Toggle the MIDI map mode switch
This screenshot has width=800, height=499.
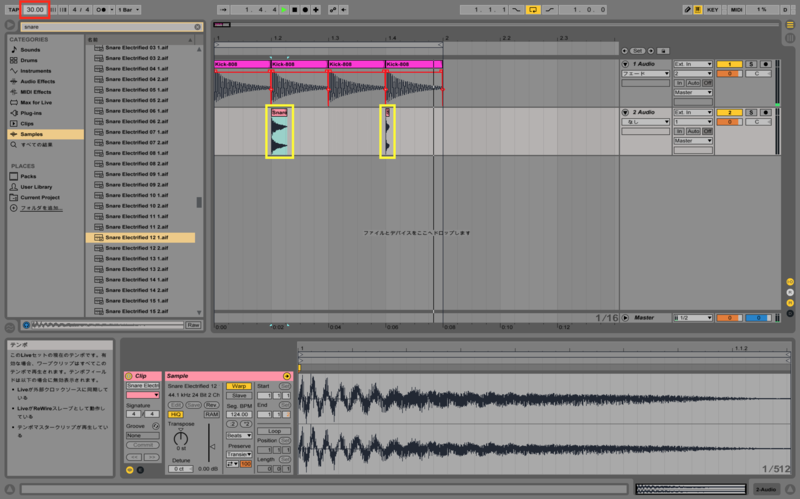coord(736,10)
